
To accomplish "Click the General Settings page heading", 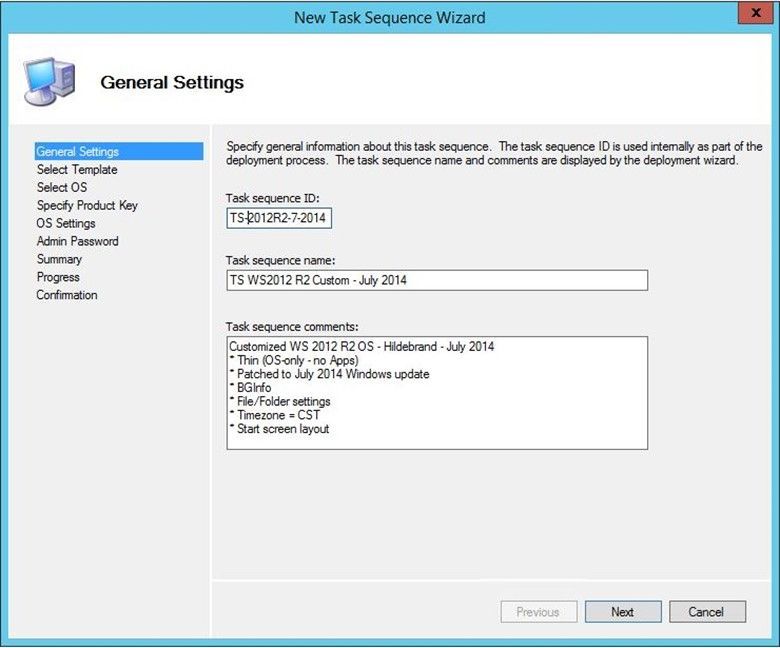I will click(x=172, y=82).
